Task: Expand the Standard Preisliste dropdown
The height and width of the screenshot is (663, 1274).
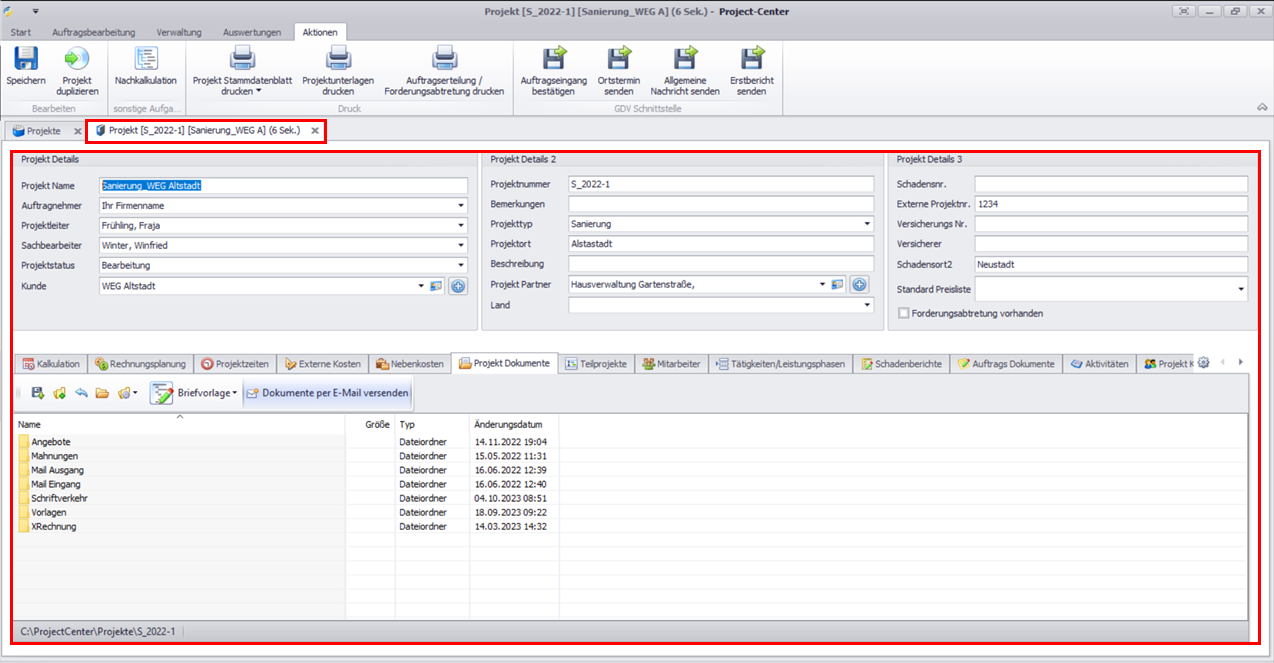Action: [1241, 289]
